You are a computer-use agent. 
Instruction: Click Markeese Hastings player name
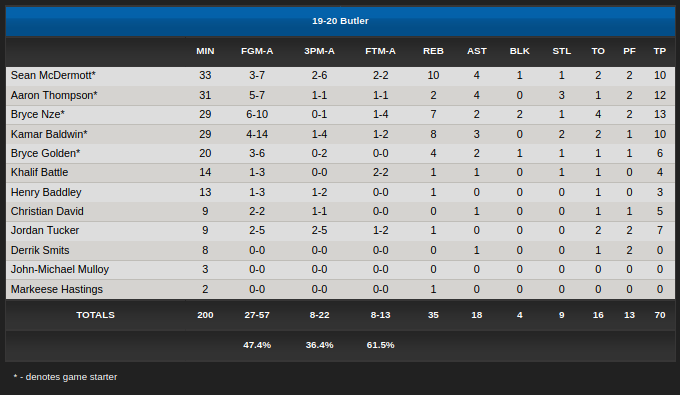(x=57, y=289)
